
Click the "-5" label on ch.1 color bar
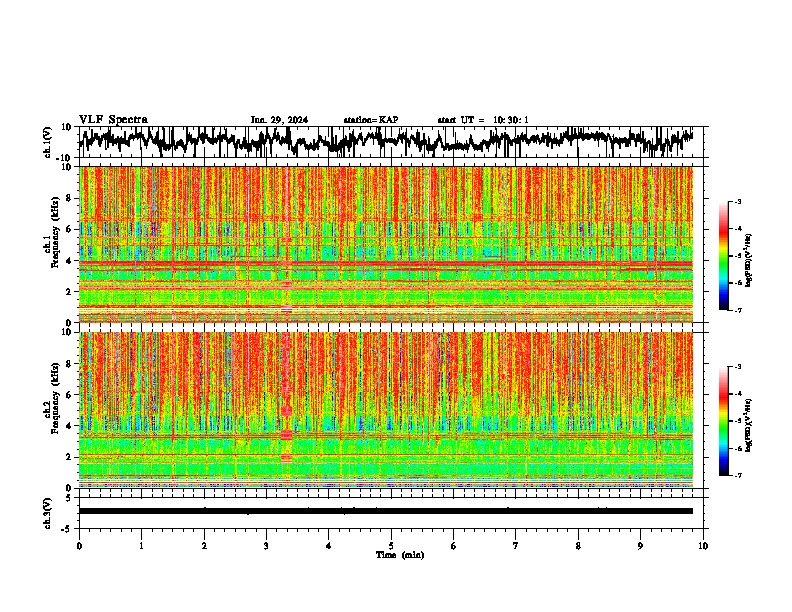click(x=737, y=256)
